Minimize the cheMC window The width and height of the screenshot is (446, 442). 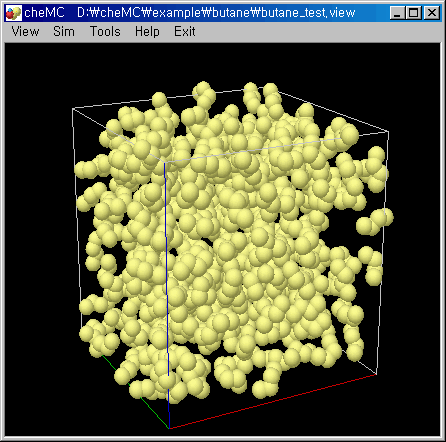coord(397,13)
